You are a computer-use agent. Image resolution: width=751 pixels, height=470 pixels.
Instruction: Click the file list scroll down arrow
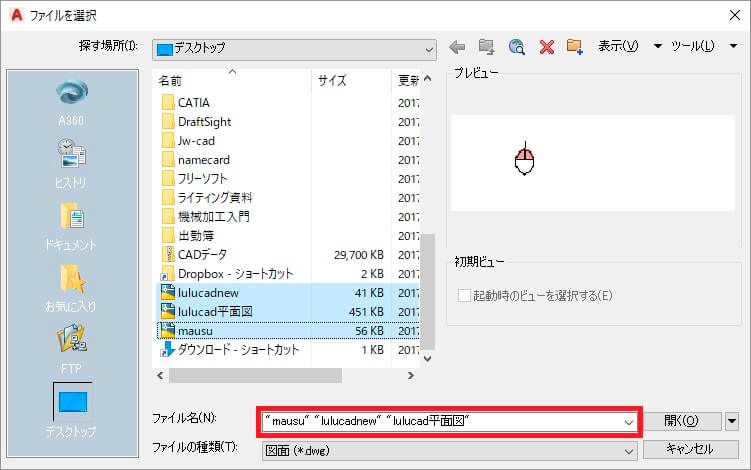click(428, 358)
